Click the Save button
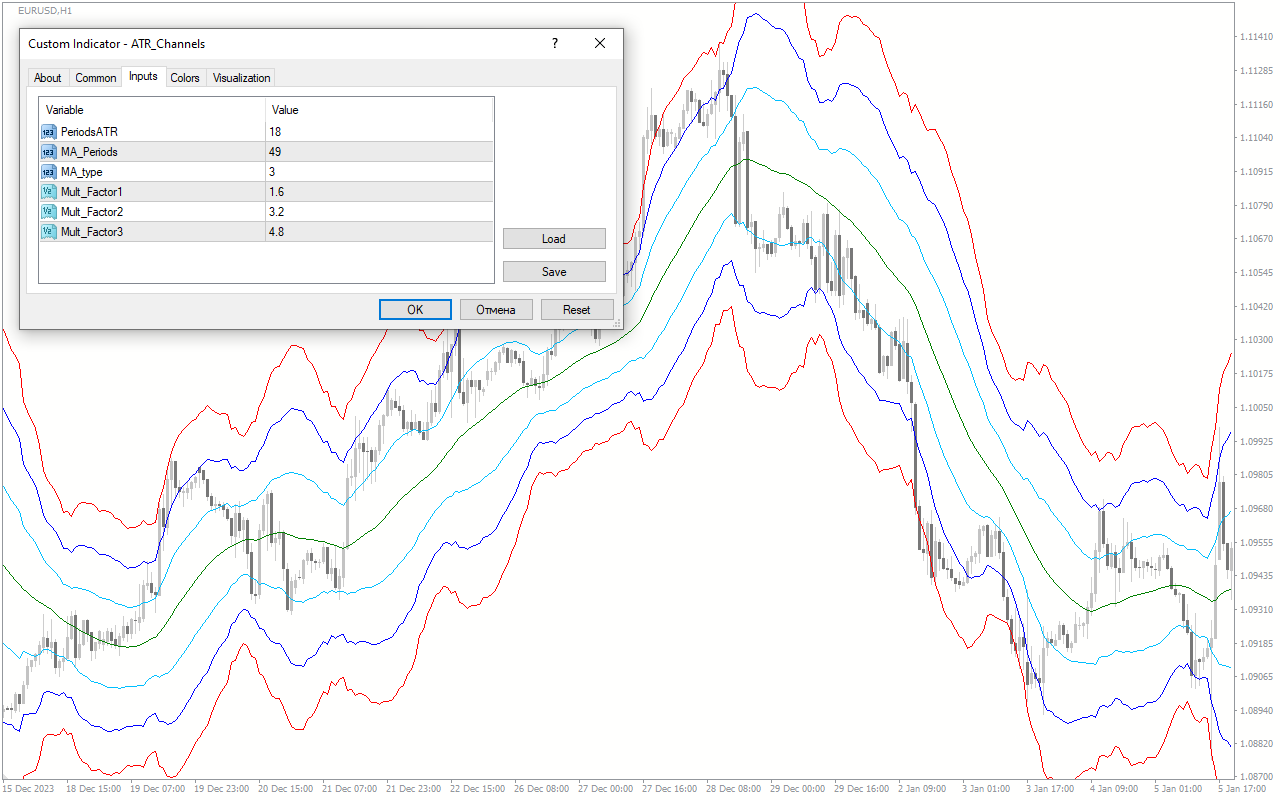This screenshot has width=1280, height=800. point(554,272)
